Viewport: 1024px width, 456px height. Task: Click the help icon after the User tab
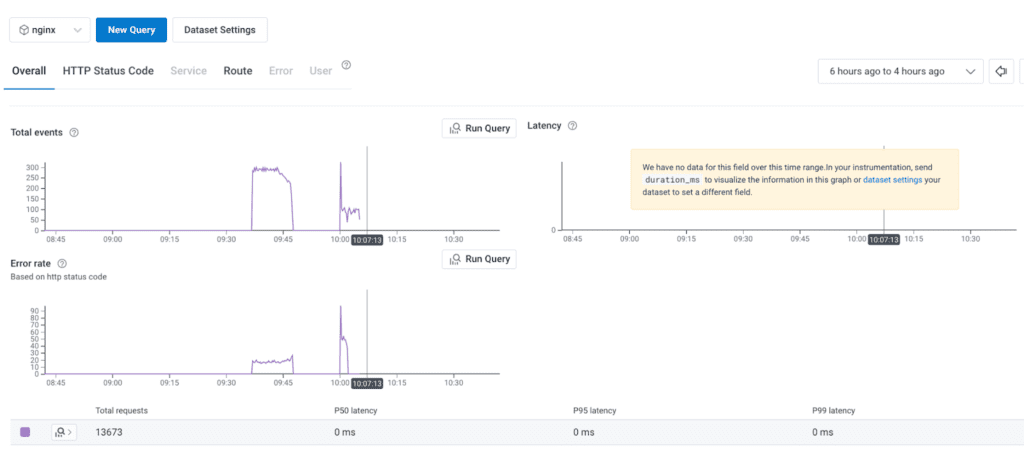tap(346, 65)
